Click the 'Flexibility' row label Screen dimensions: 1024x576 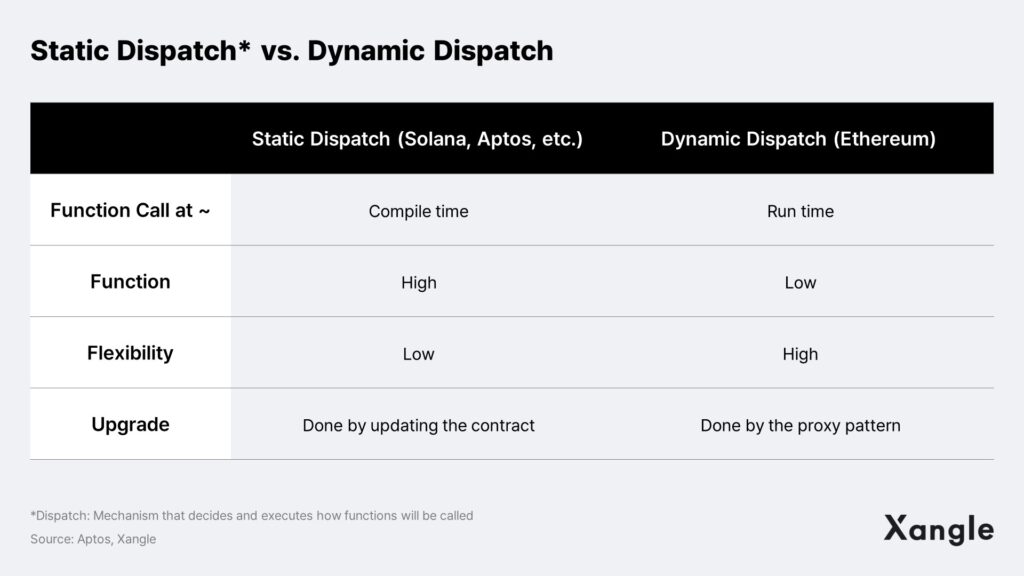coord(130,353)
